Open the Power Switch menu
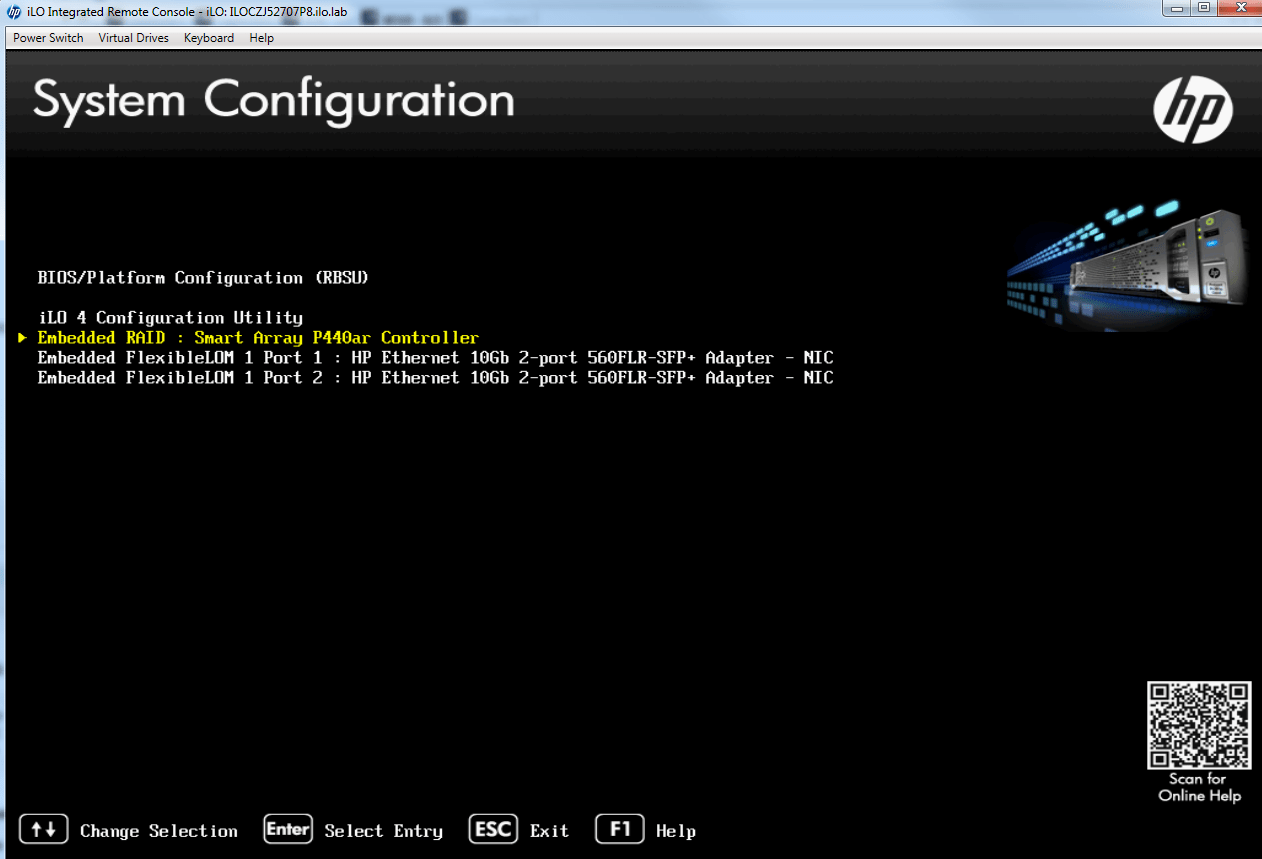The width and height of the screenshot is (1262, 859). click(47, 37)
